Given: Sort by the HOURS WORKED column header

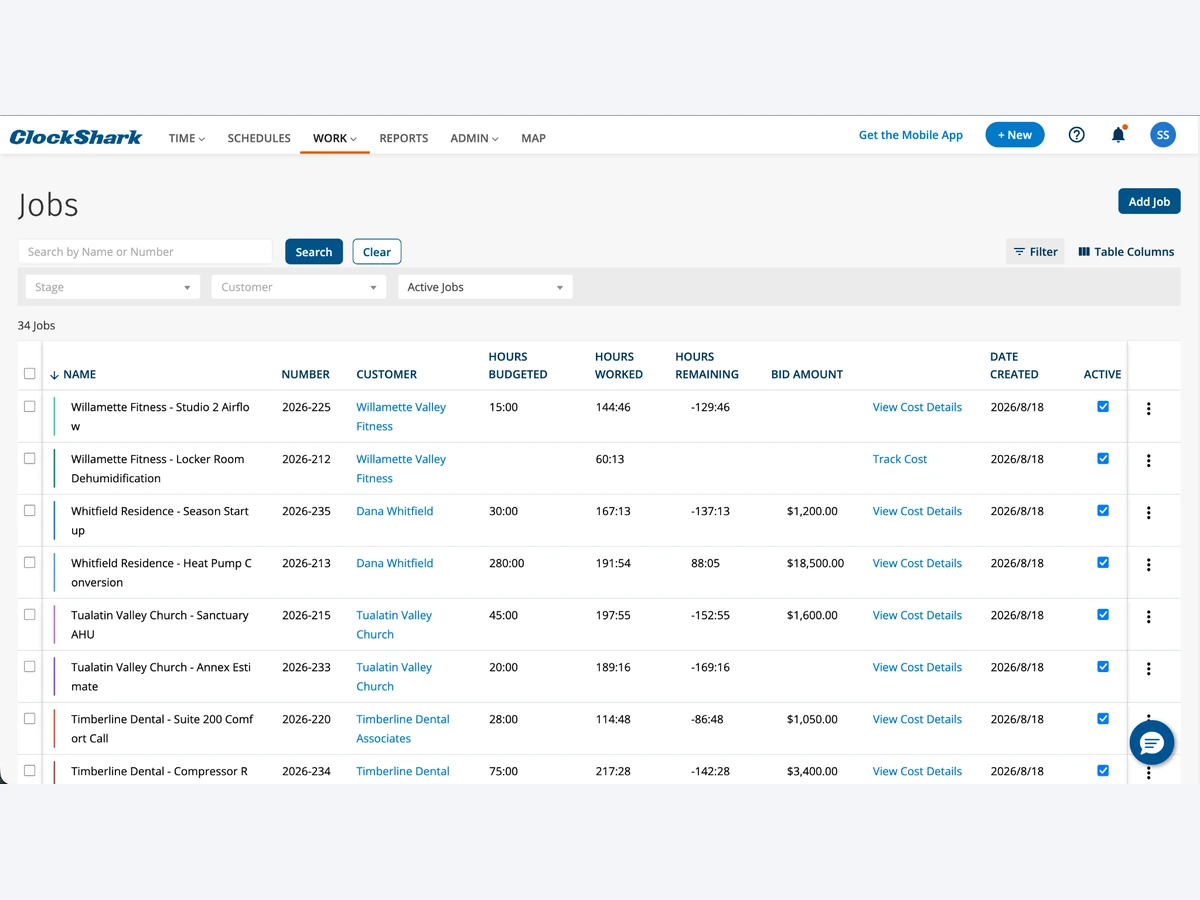Looking at the screenshot, I should 619,366.
